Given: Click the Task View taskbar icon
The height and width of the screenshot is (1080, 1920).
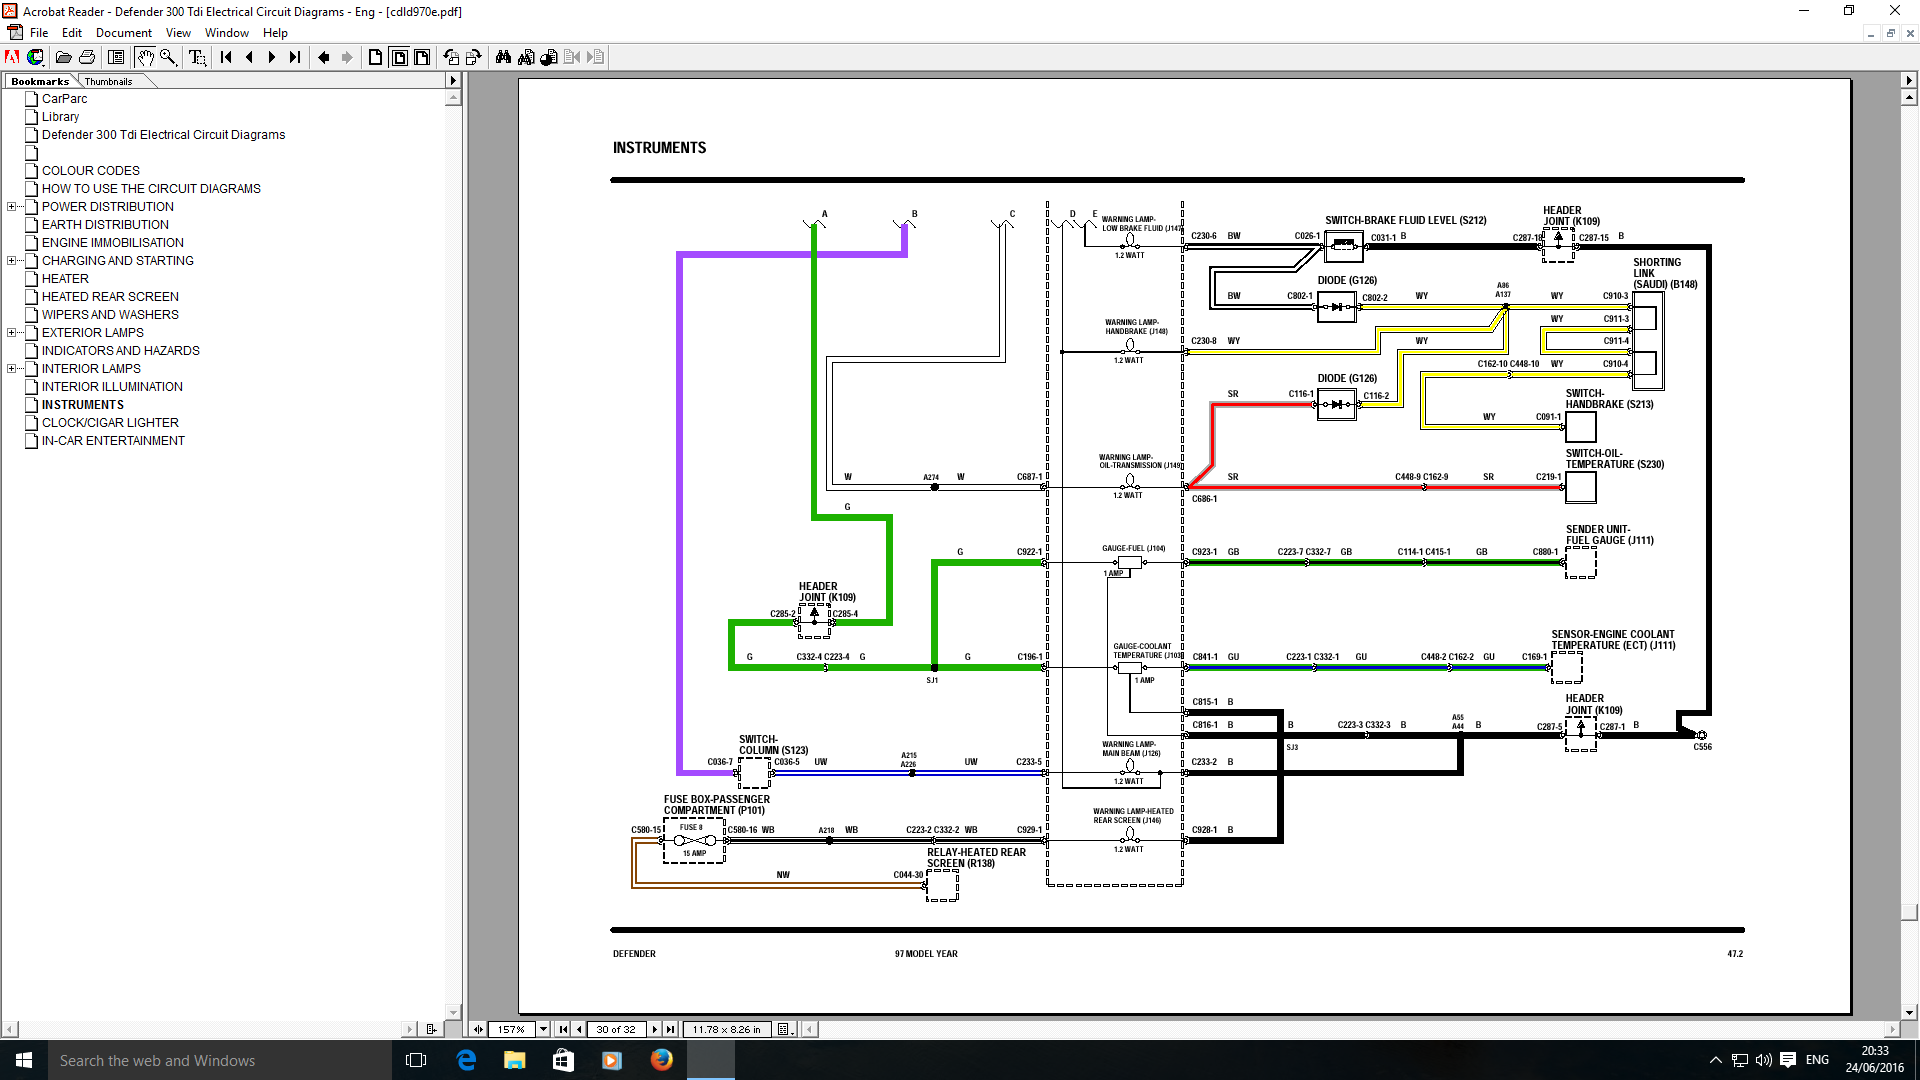Looking at the screenshot, I should click(416, 1060).
